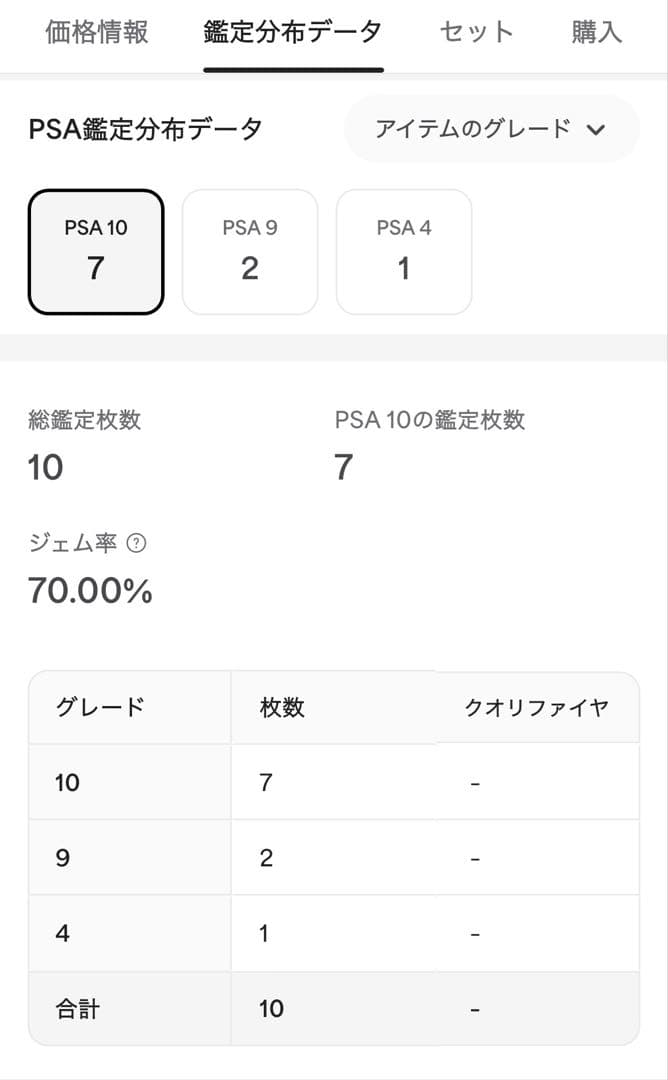The width and height of the screenshot is (668, 1080).
Task: Click the クオリファイヤ column header
Action: [537, 707]
